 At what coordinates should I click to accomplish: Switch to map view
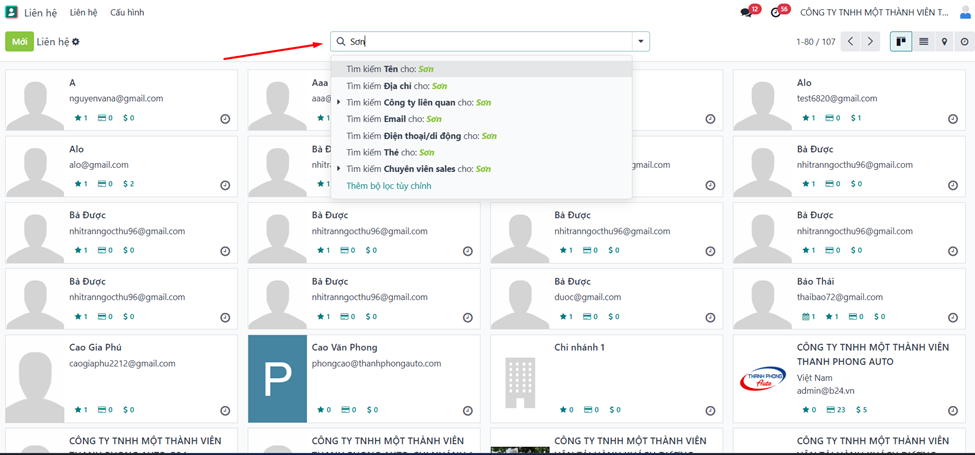click(x=944, y=42)
